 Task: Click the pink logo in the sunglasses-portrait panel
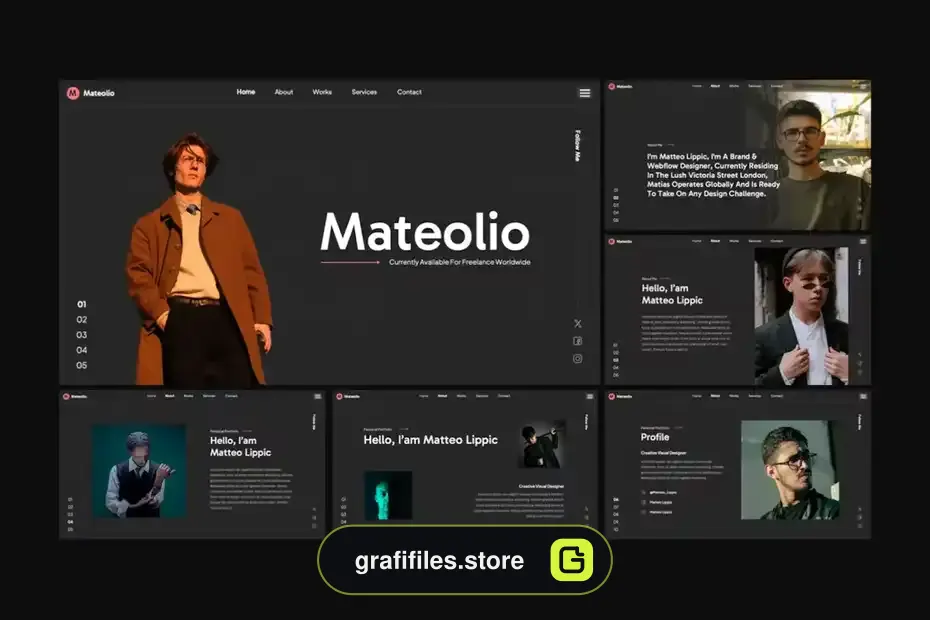(x=611, y=241)
